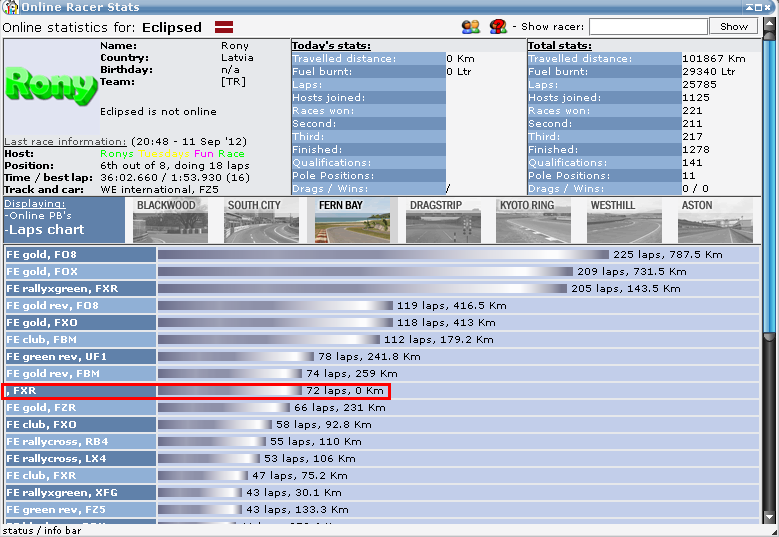Open Ronys Tuesdays Fun Race host
Image resolution: width=779 pixels, height=537 pixels.
pyautogui.click(x=172, y=153)
